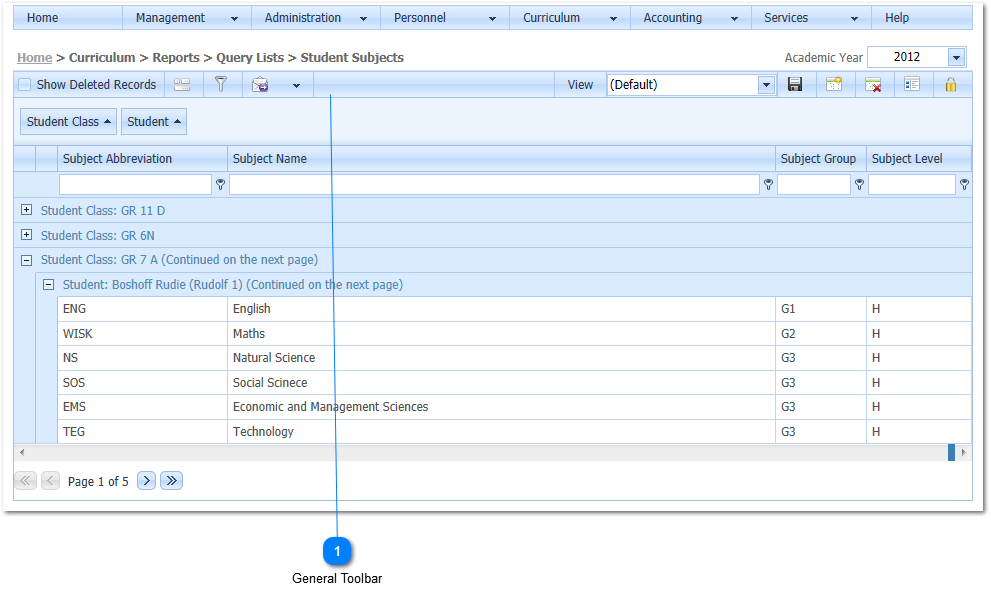Click the Student Class group header button
991x602 pixels.
pyautogui.click(x=68, y=121)
